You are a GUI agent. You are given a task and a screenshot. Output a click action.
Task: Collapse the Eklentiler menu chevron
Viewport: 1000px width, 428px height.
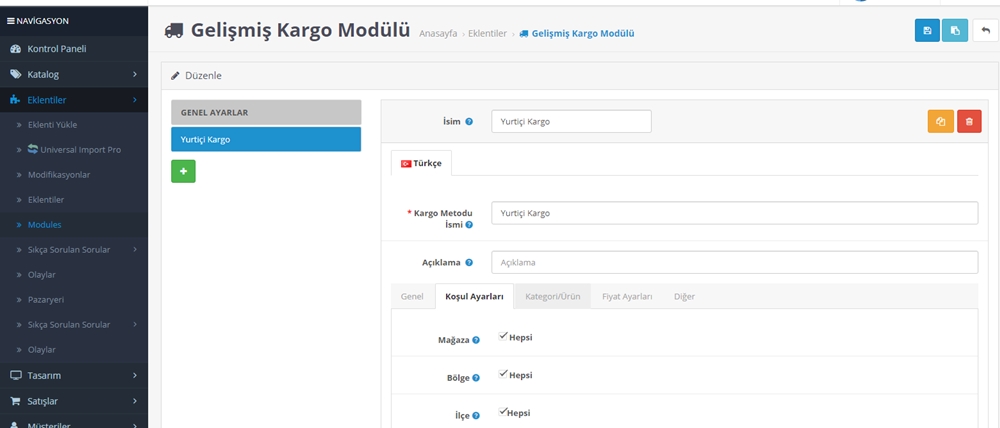[135, 100]
